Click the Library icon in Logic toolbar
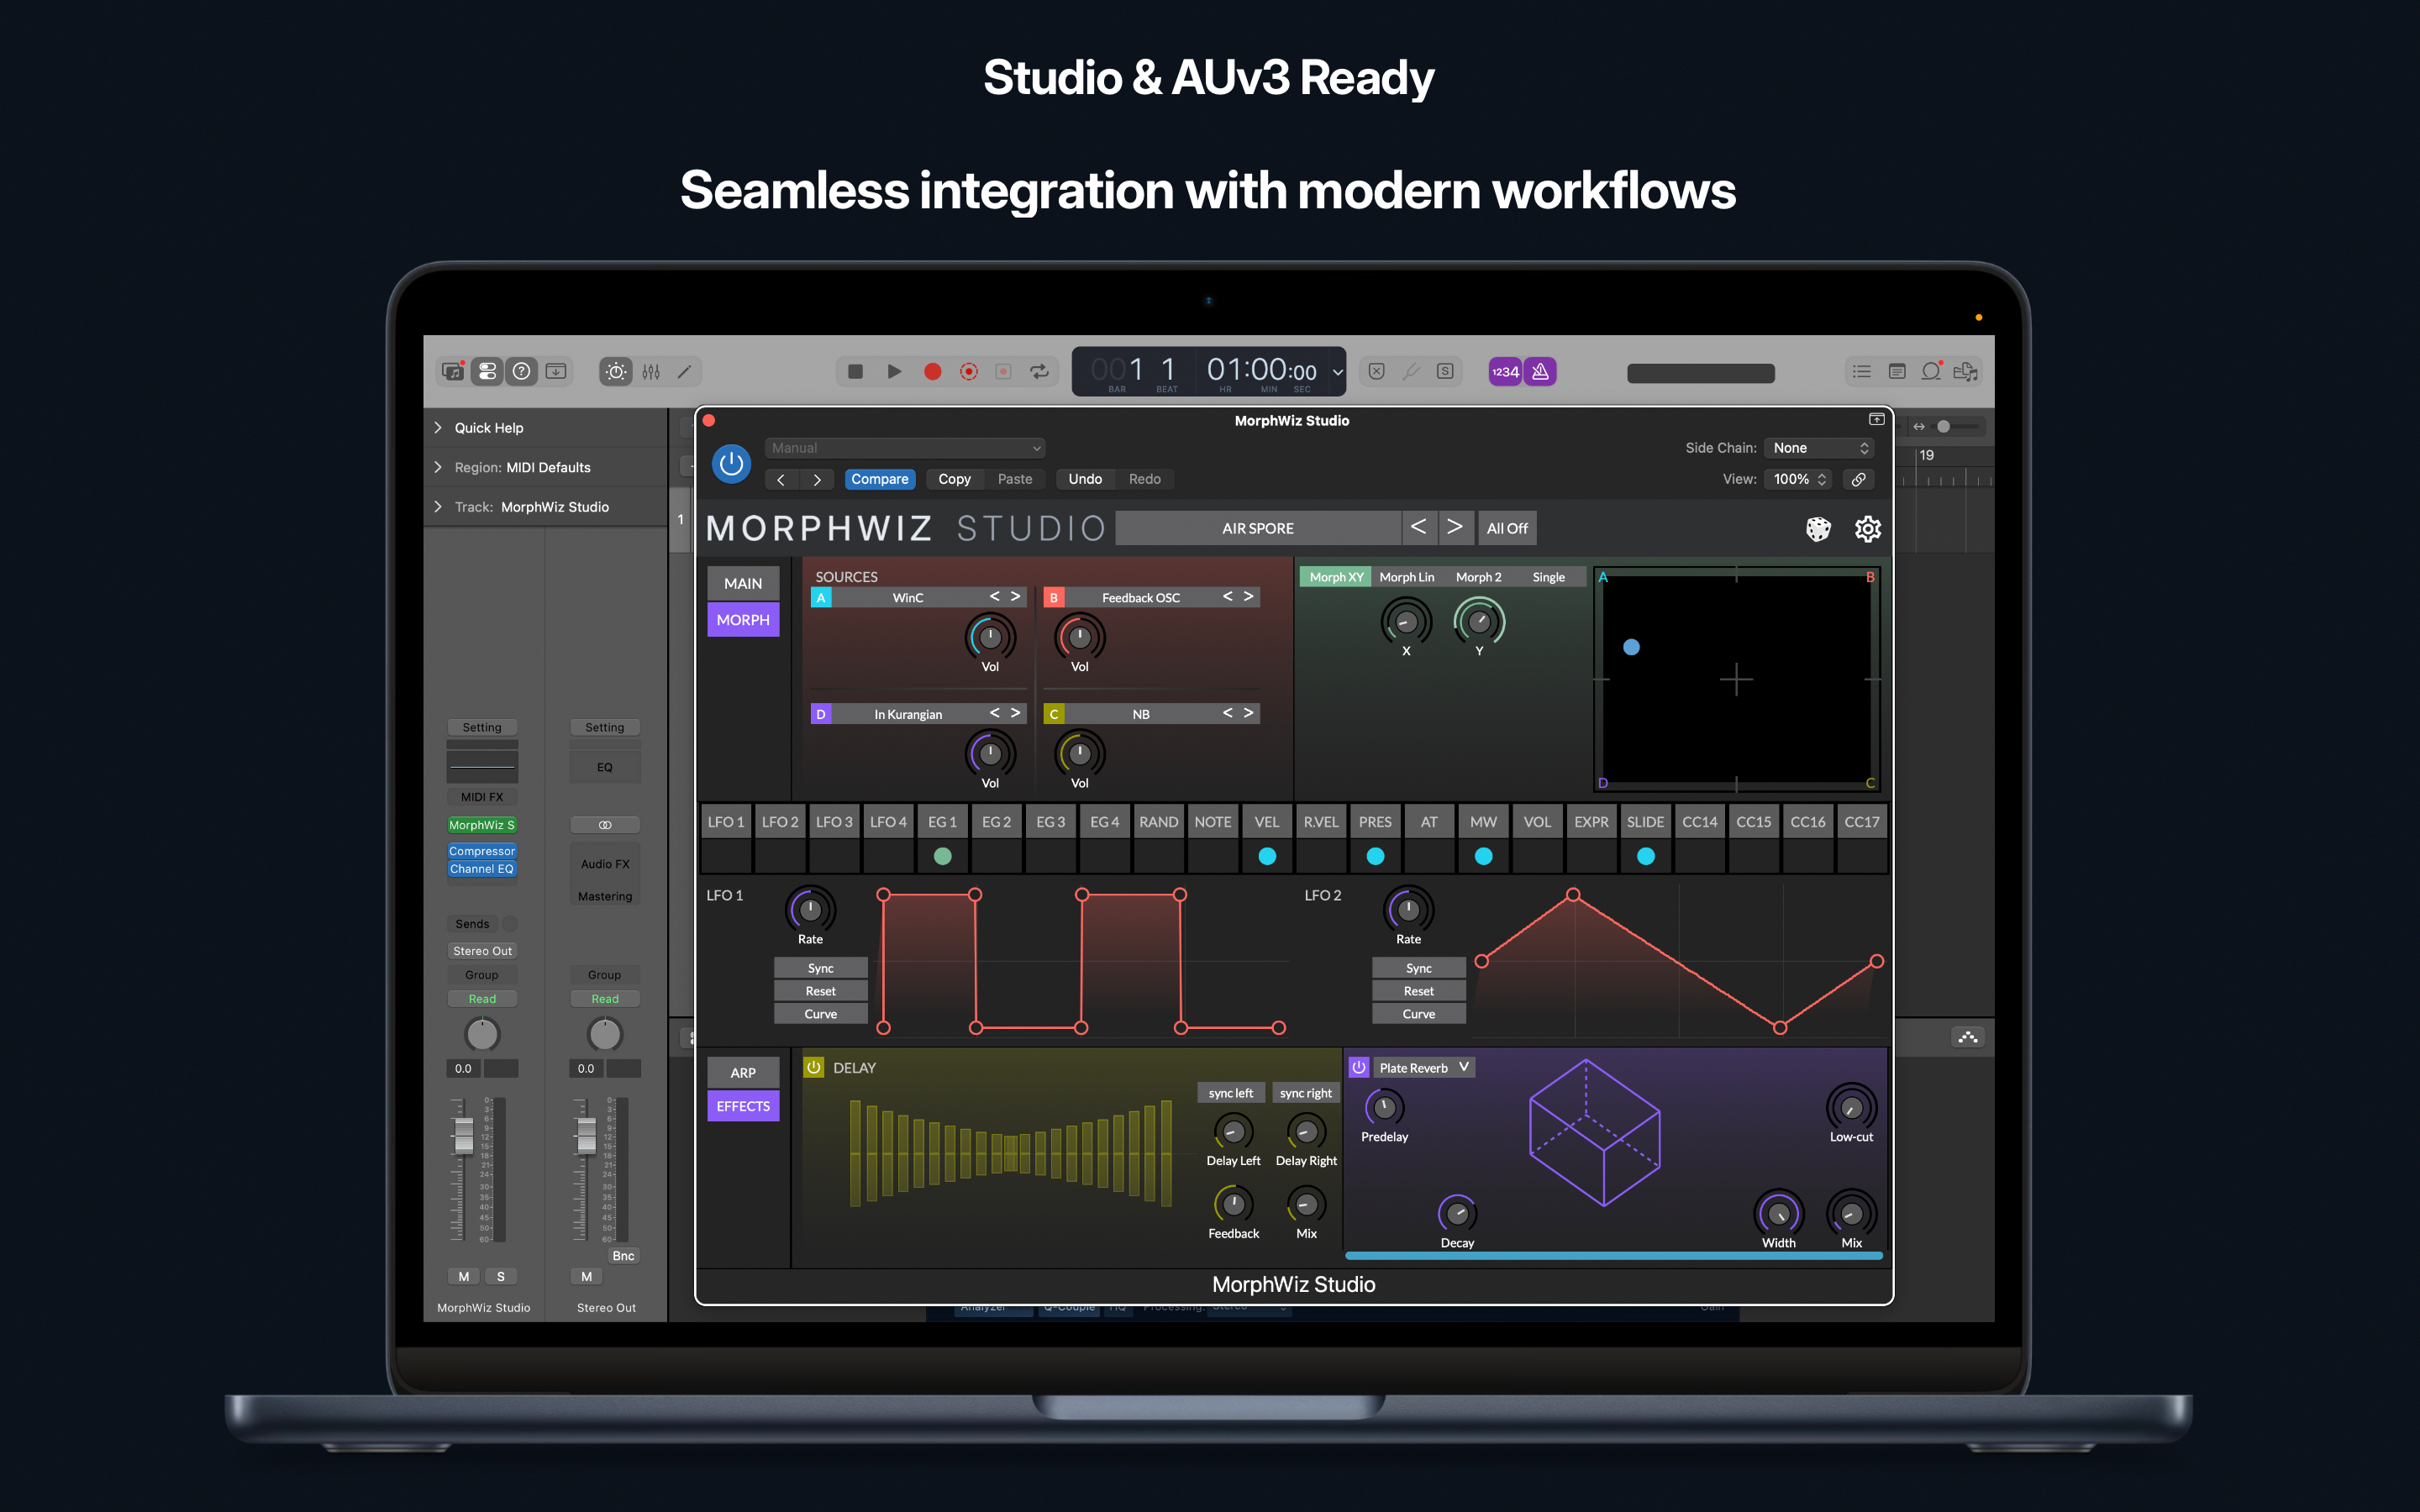The image size is (2420, 1512). pyautogui.click(x=453, y=371)
